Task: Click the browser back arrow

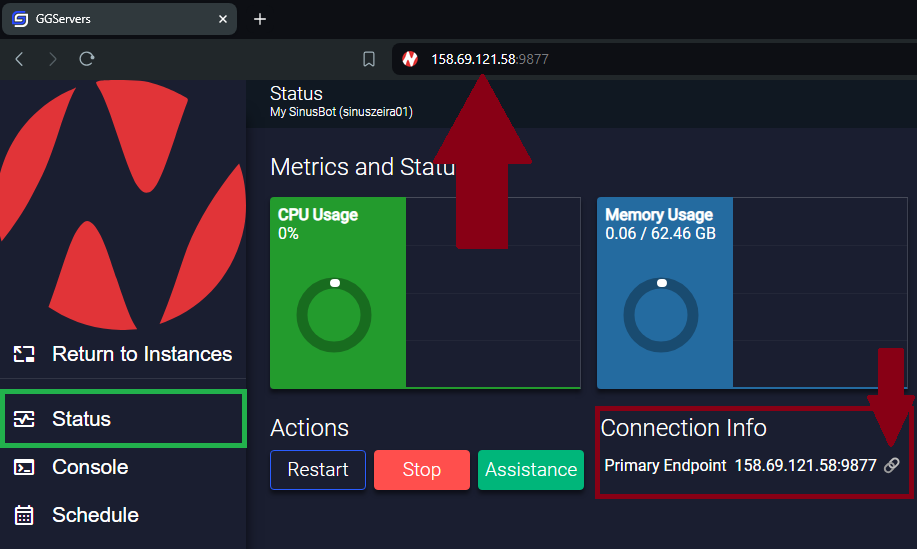Action: [x=19, y=60]
